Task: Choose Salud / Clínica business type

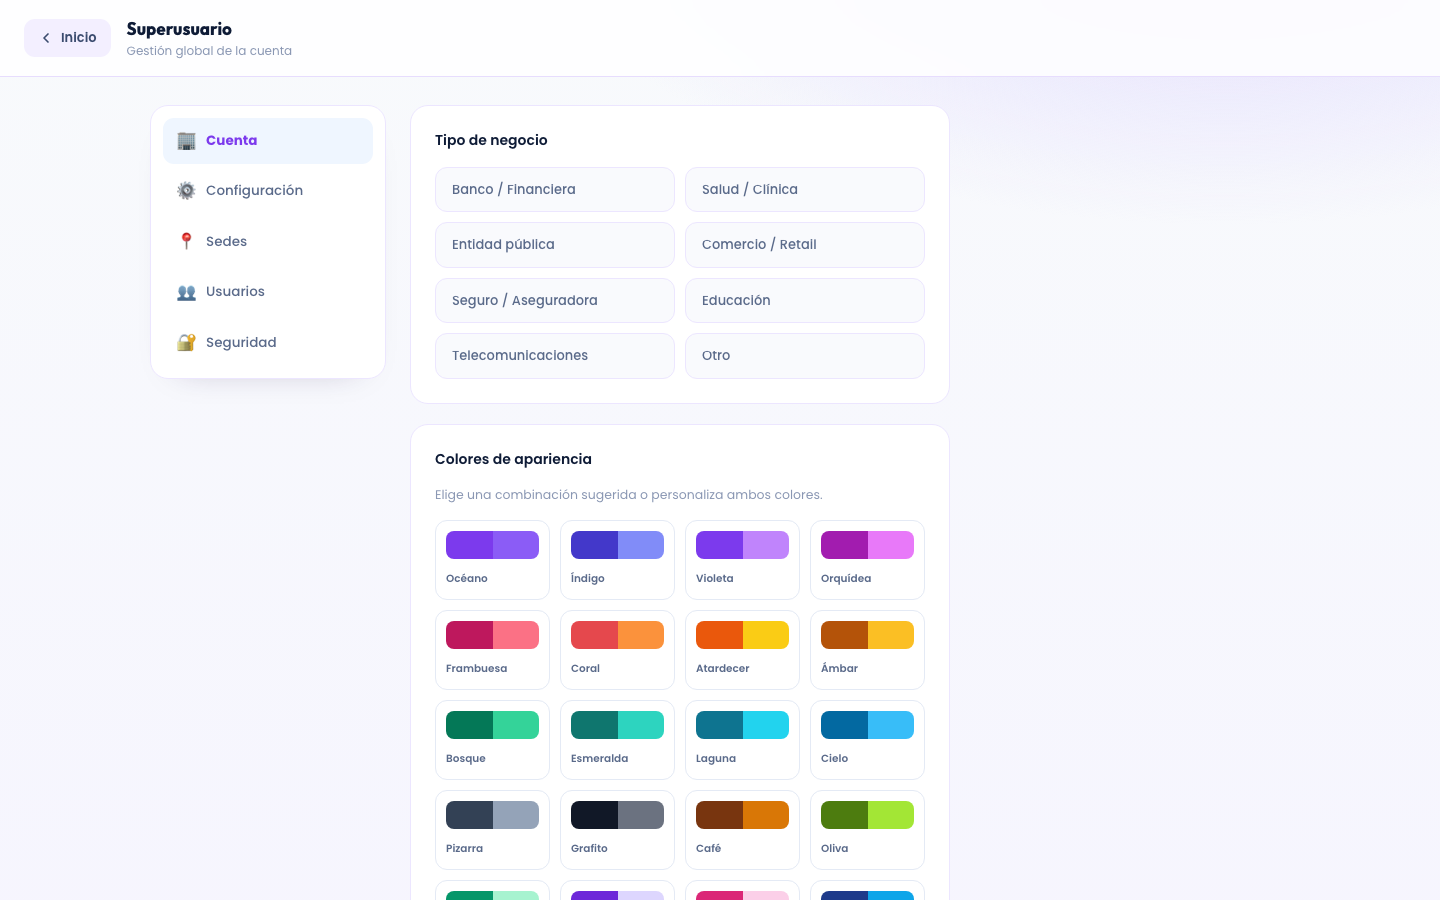Action: (805, 189)
